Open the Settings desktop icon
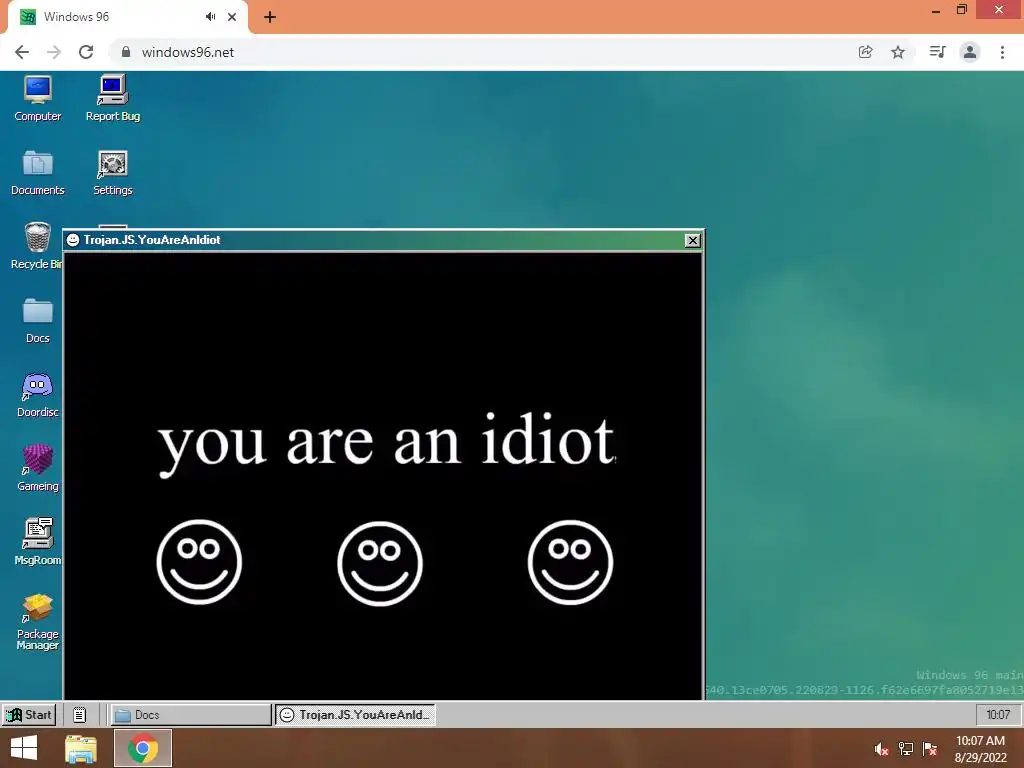The height and width of the screenshot is (768, 1024). pos(112,173)
